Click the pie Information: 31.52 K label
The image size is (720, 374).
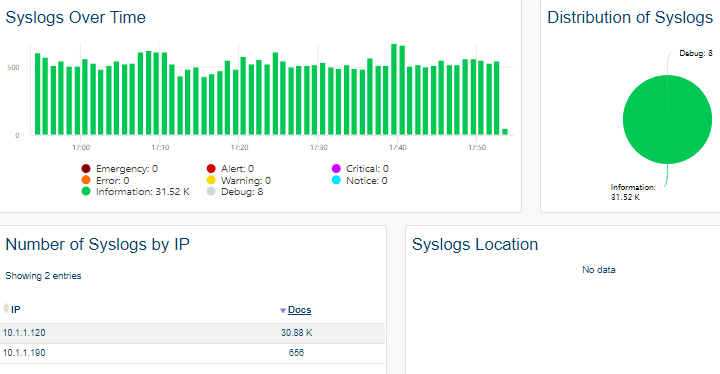click(x=633, y=192)
